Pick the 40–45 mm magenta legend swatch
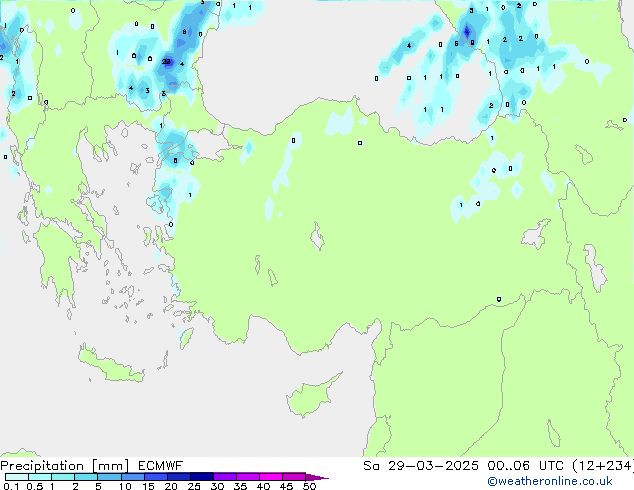634x490 pixels. 271,477
